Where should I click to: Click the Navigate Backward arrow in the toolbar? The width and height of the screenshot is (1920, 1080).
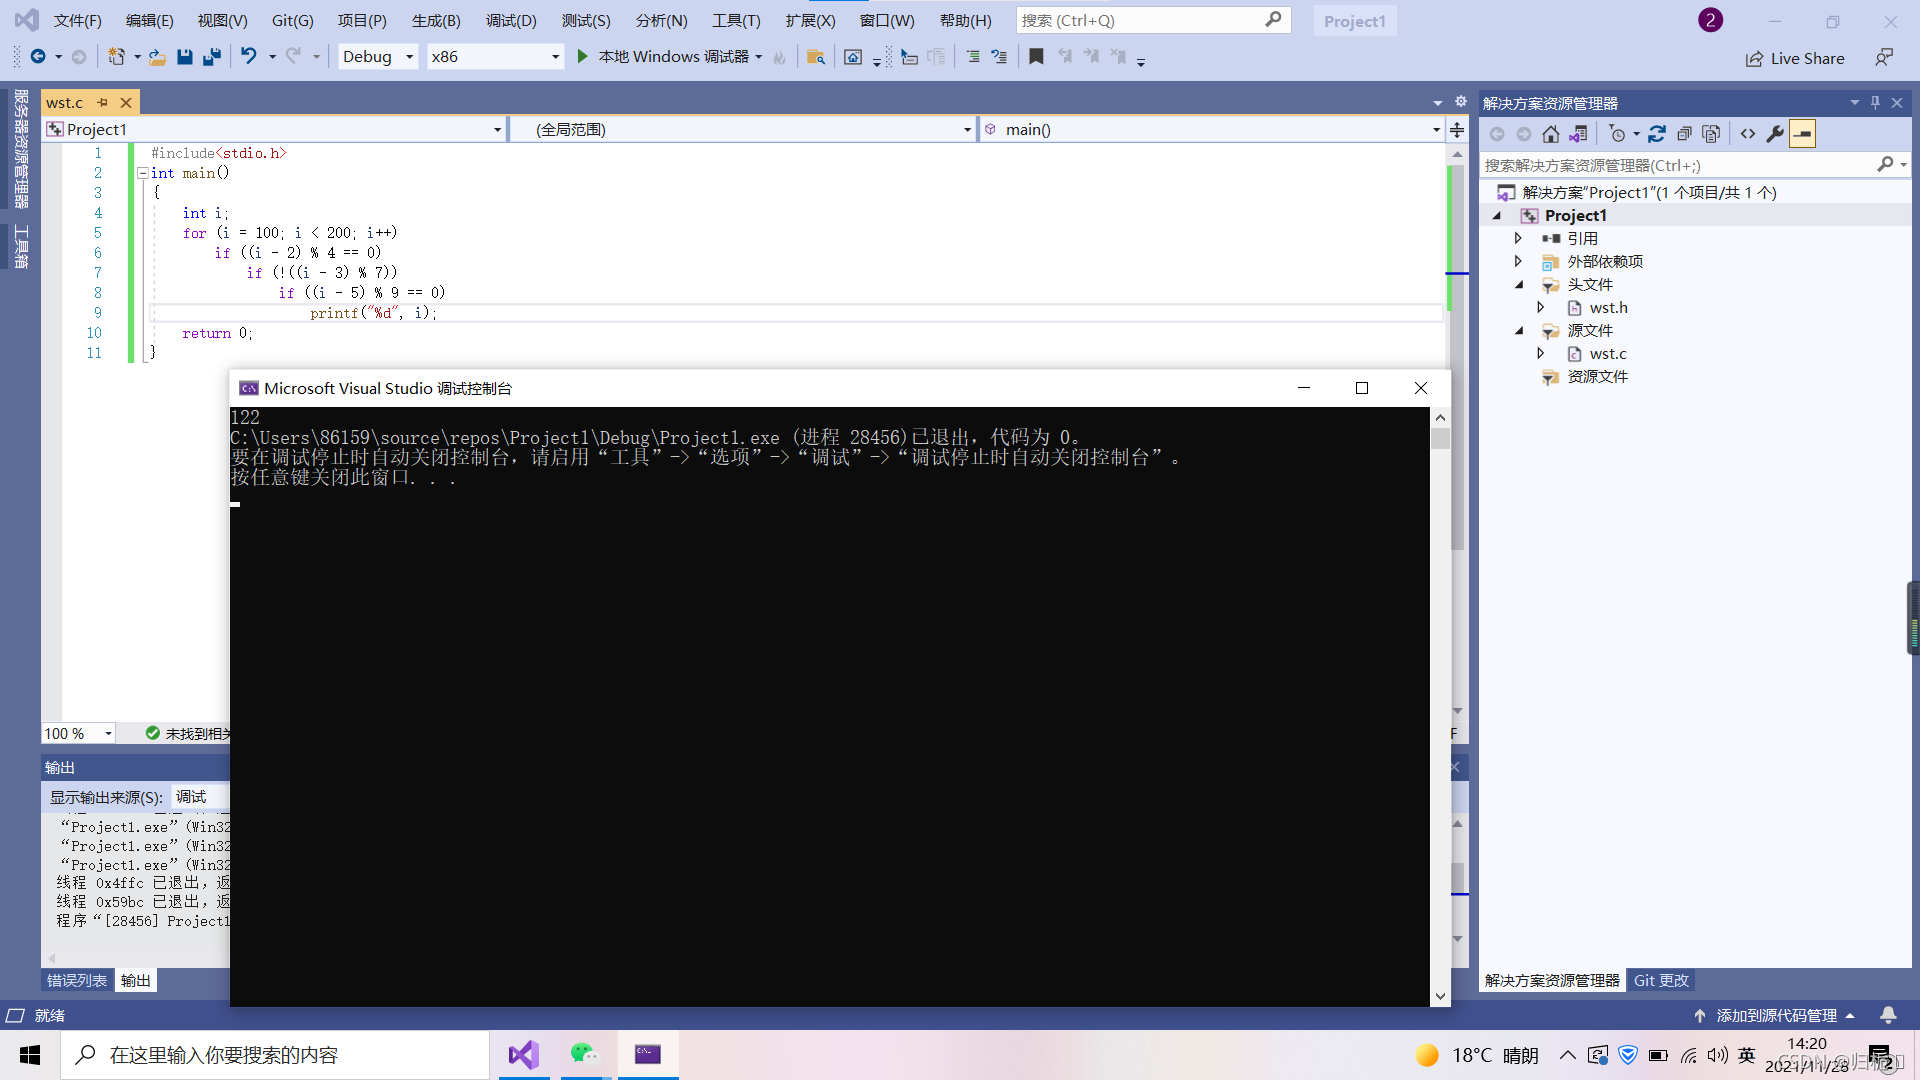[38, 57]
